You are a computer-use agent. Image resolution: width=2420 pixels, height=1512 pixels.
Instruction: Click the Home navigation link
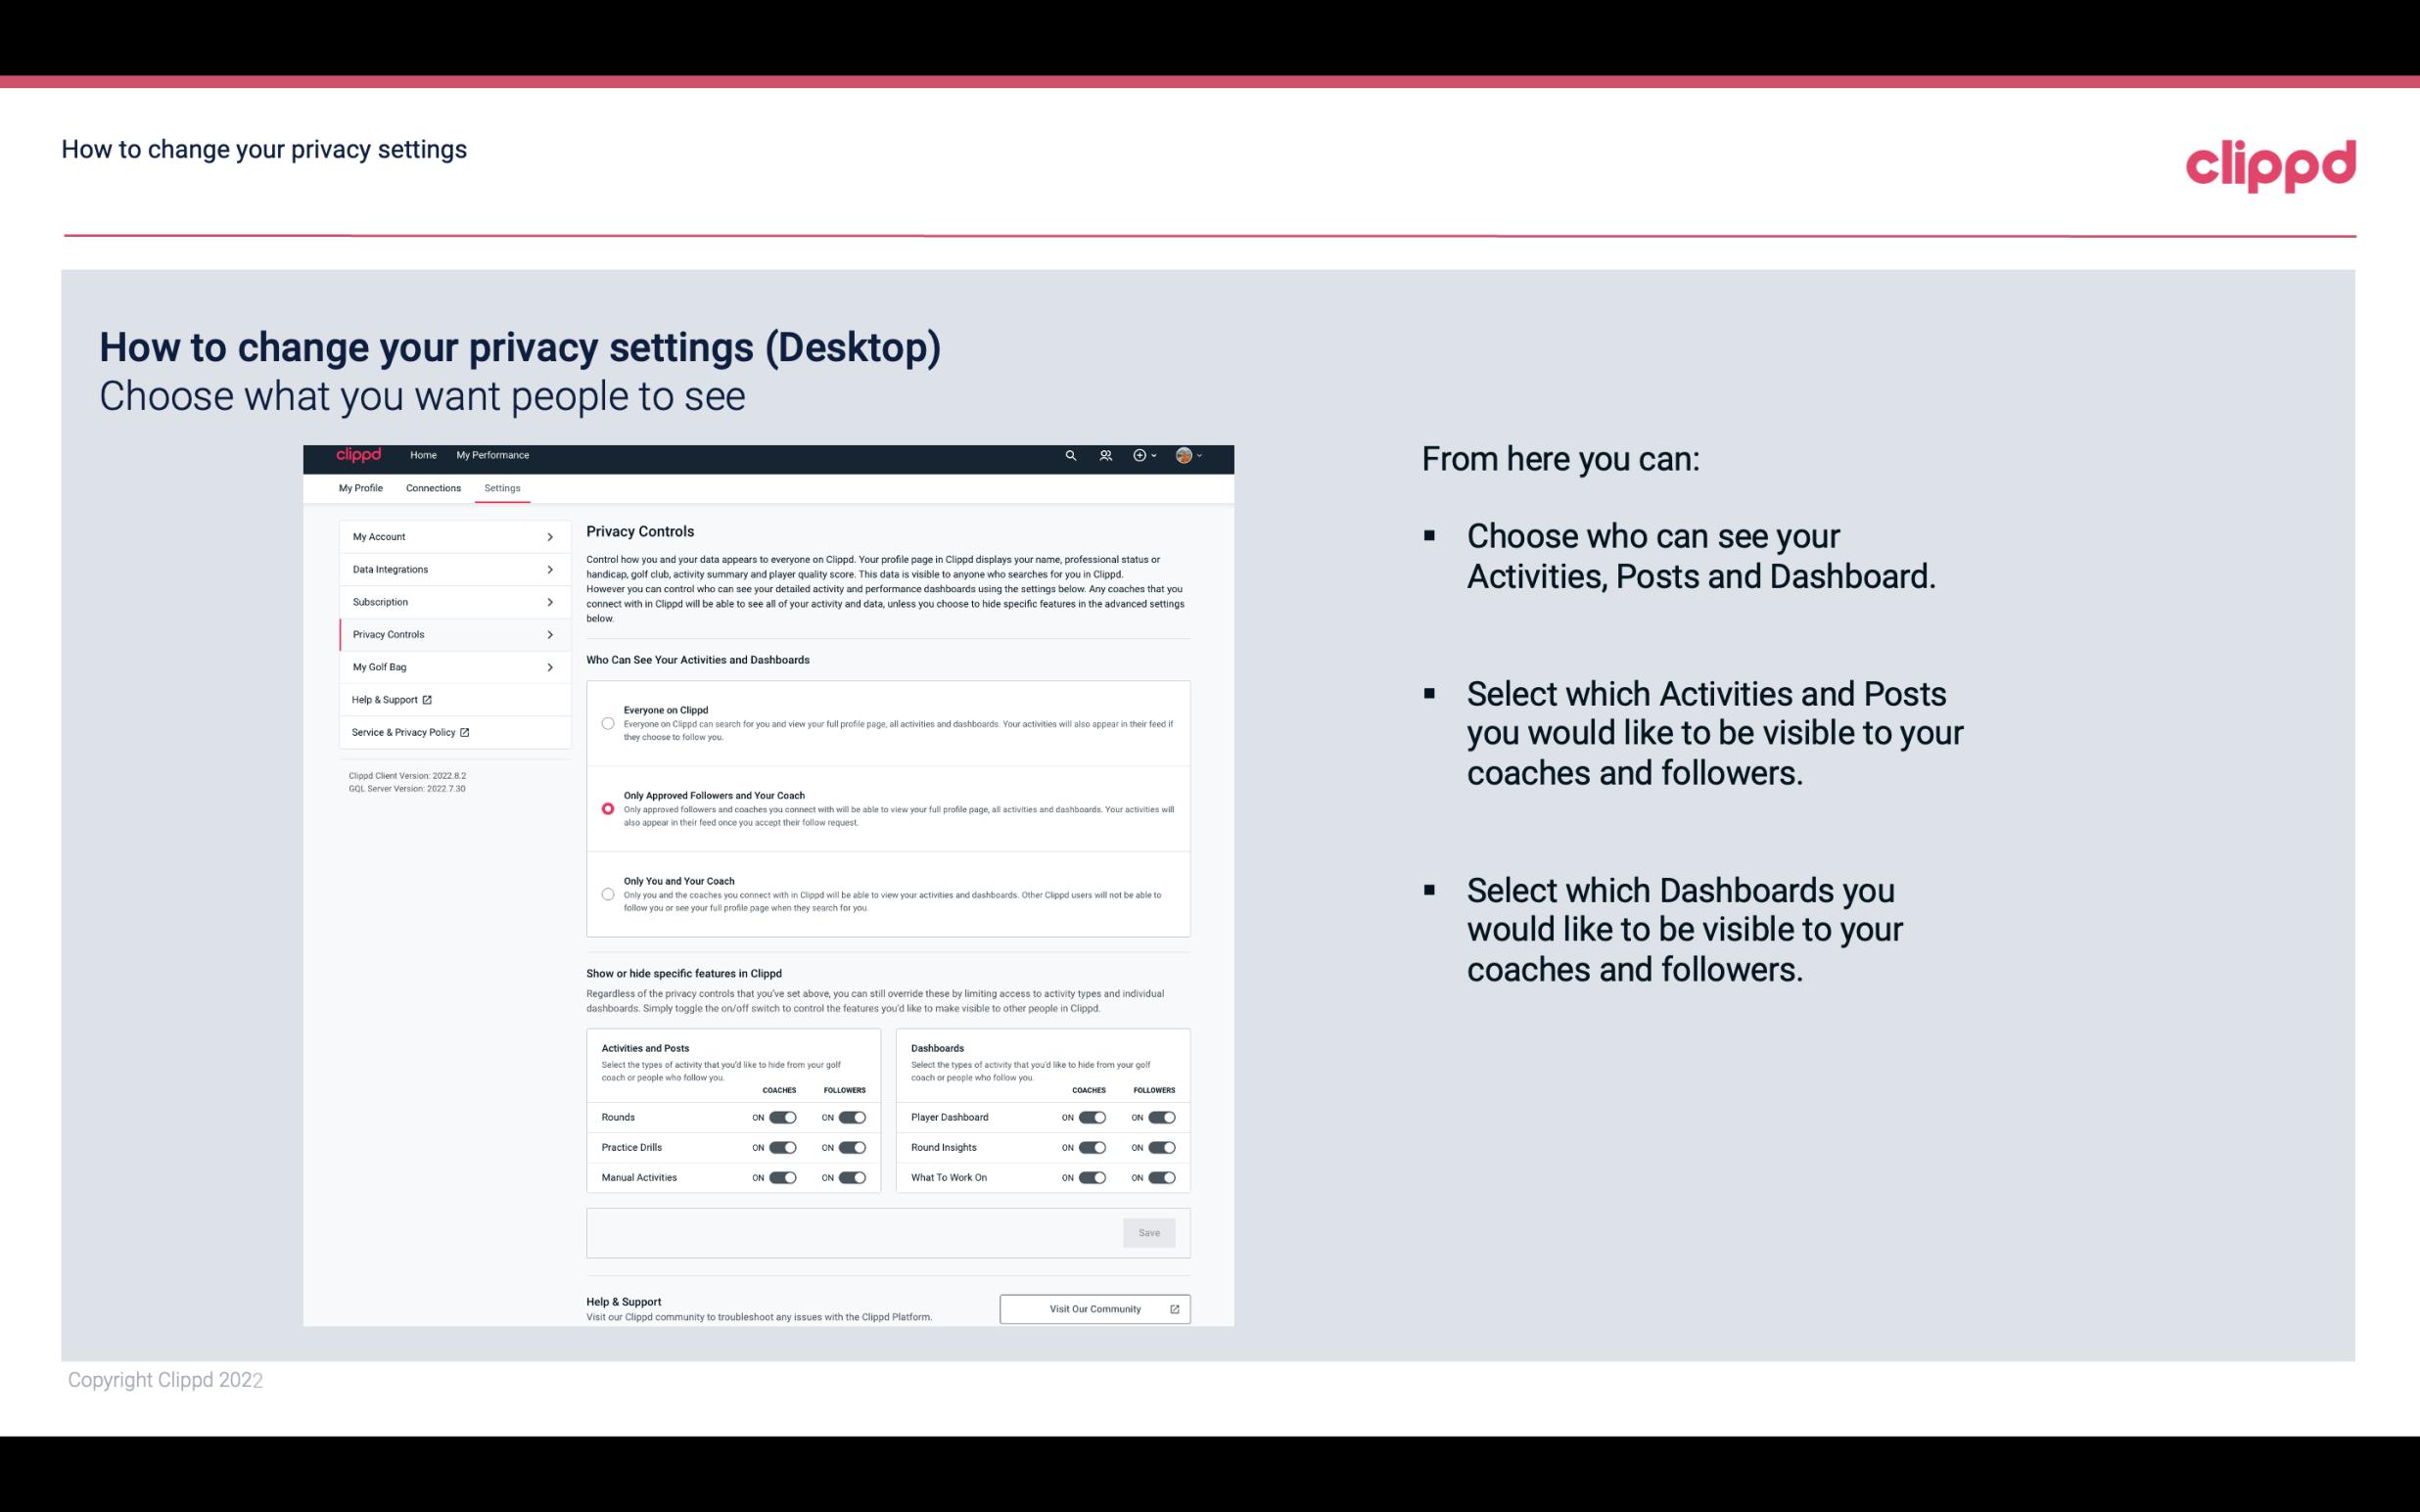point(423,455)
